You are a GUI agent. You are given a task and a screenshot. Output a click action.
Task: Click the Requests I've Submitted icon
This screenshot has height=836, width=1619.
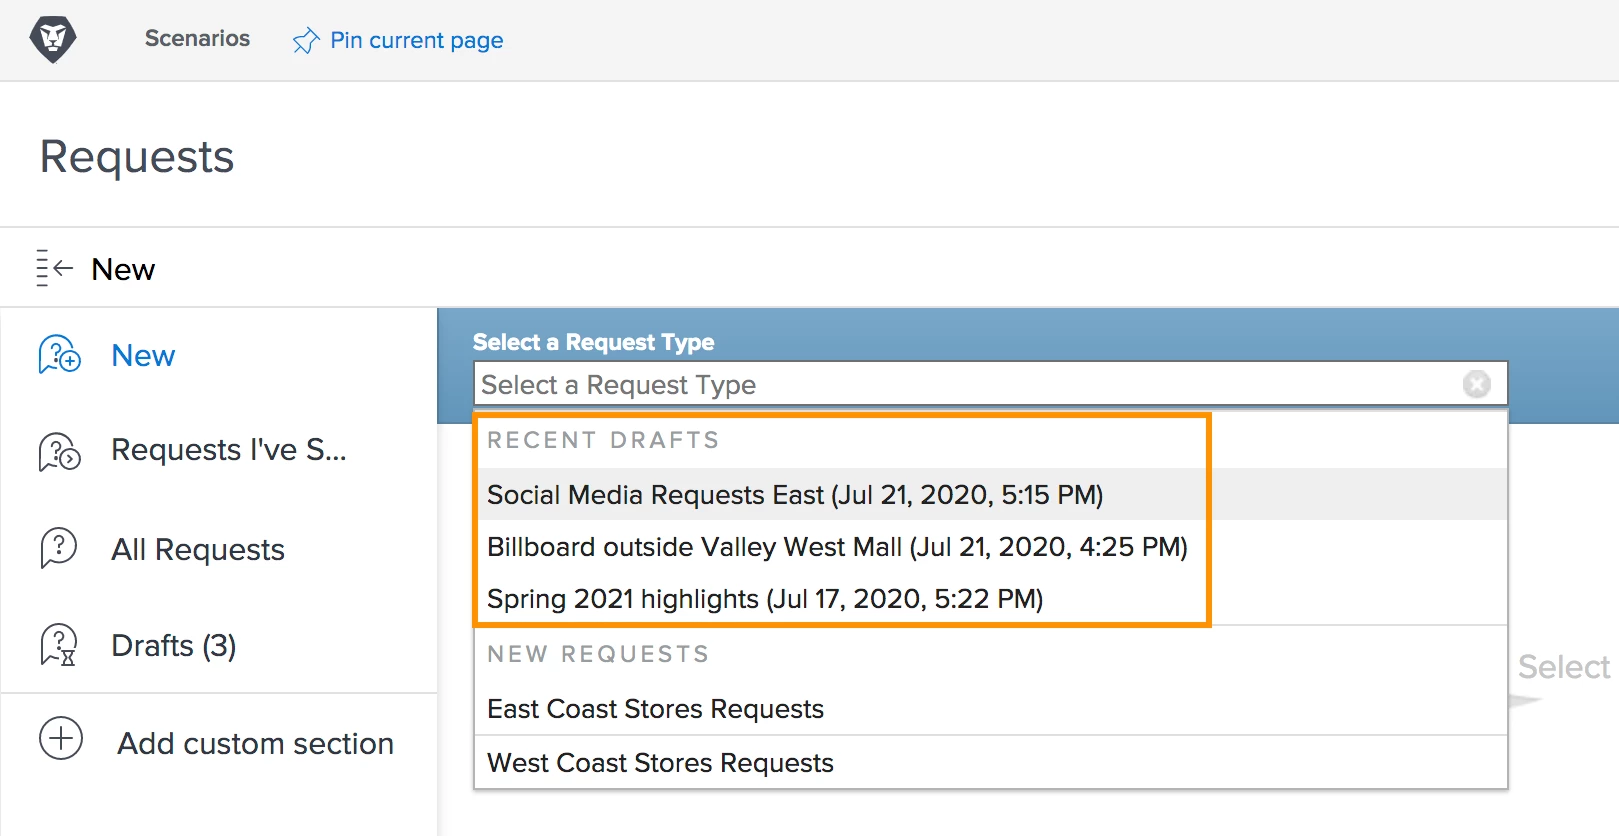pyautogui.click(x=59, y=451)
